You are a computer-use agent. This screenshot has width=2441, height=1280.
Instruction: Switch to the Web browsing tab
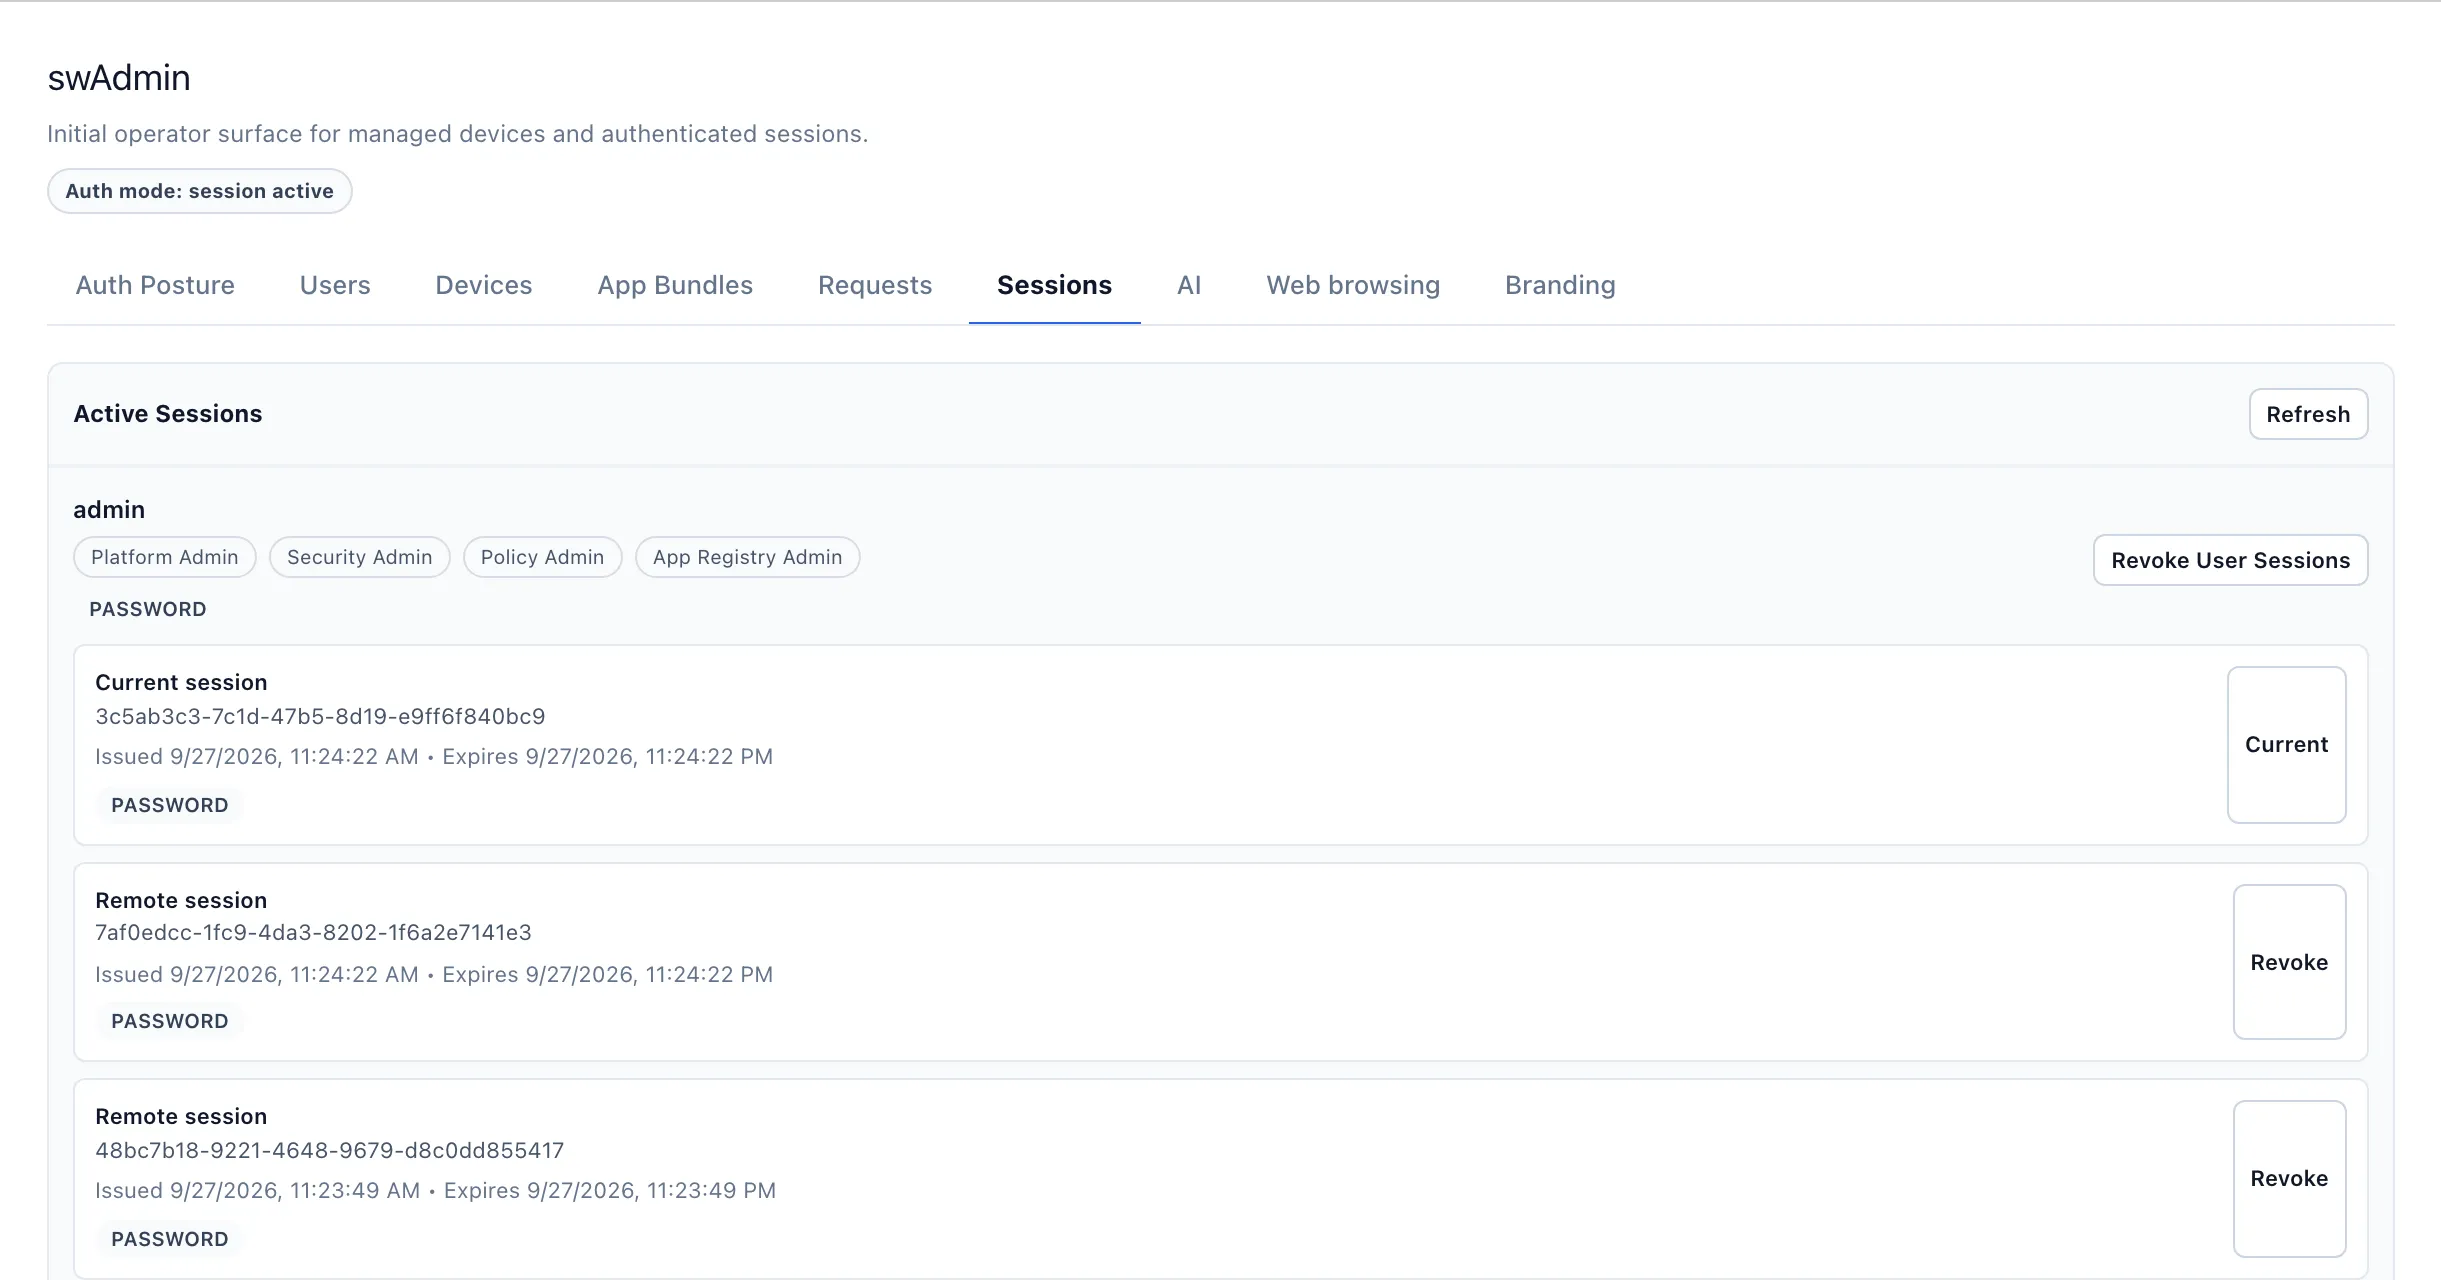click(x=1353, y=285)
